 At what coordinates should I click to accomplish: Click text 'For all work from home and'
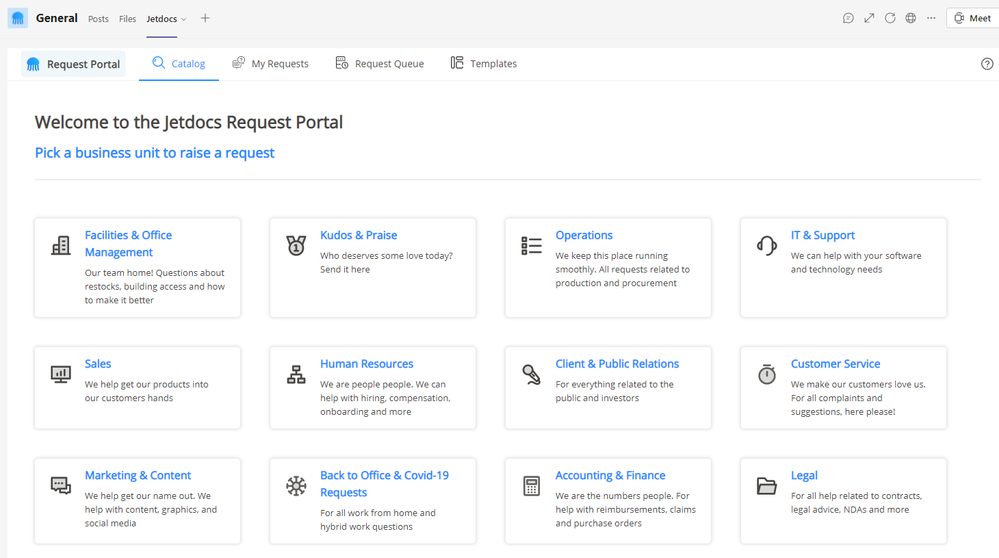coord(378,513)
